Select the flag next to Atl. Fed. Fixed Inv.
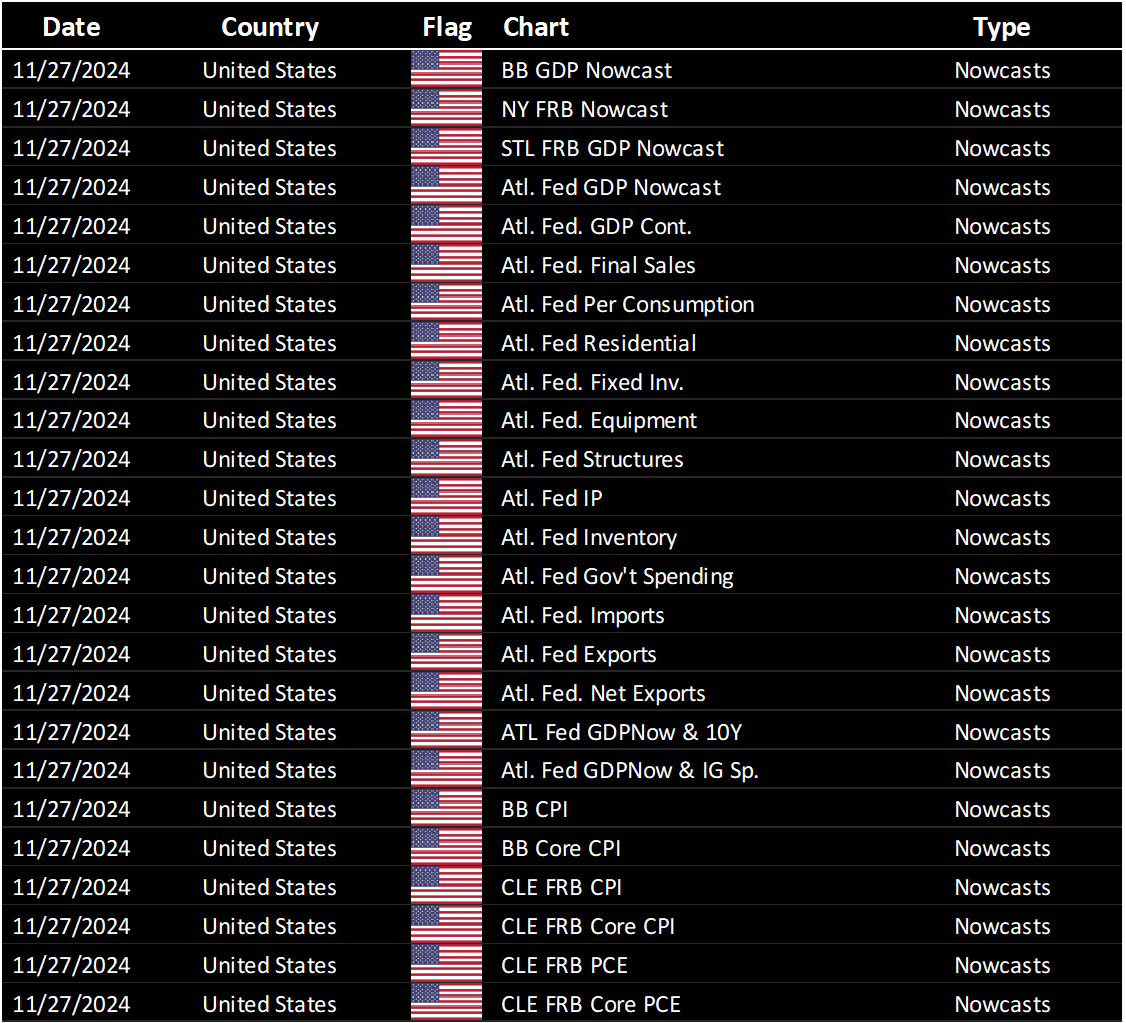 (x=446, y=381)
